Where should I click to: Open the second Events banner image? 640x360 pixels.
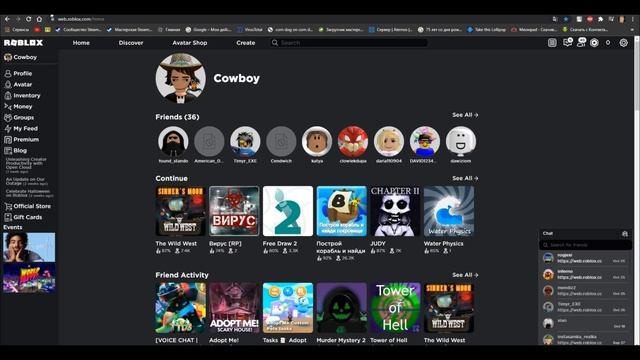coord(29,278)
